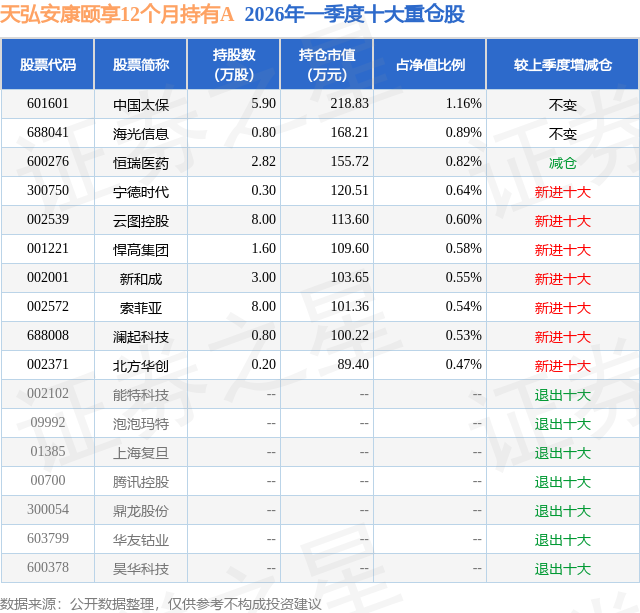Click the 较上季度增减仓 column header
The width and height of the screenshot is (640, 613).
coord(562,64)
